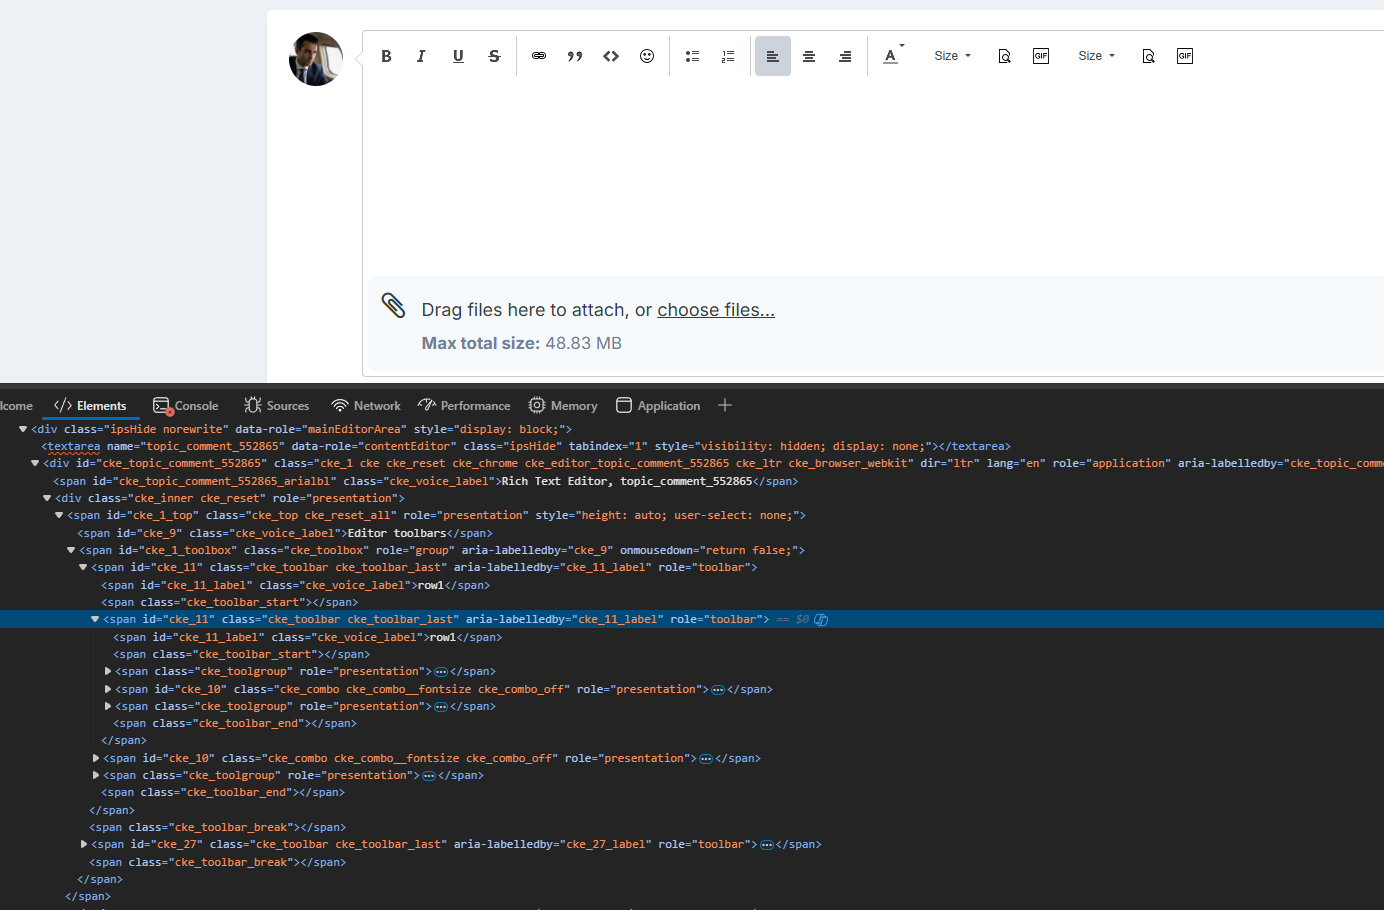
Task: Open the Application panel in DevTools
Action: coord(658,406)
